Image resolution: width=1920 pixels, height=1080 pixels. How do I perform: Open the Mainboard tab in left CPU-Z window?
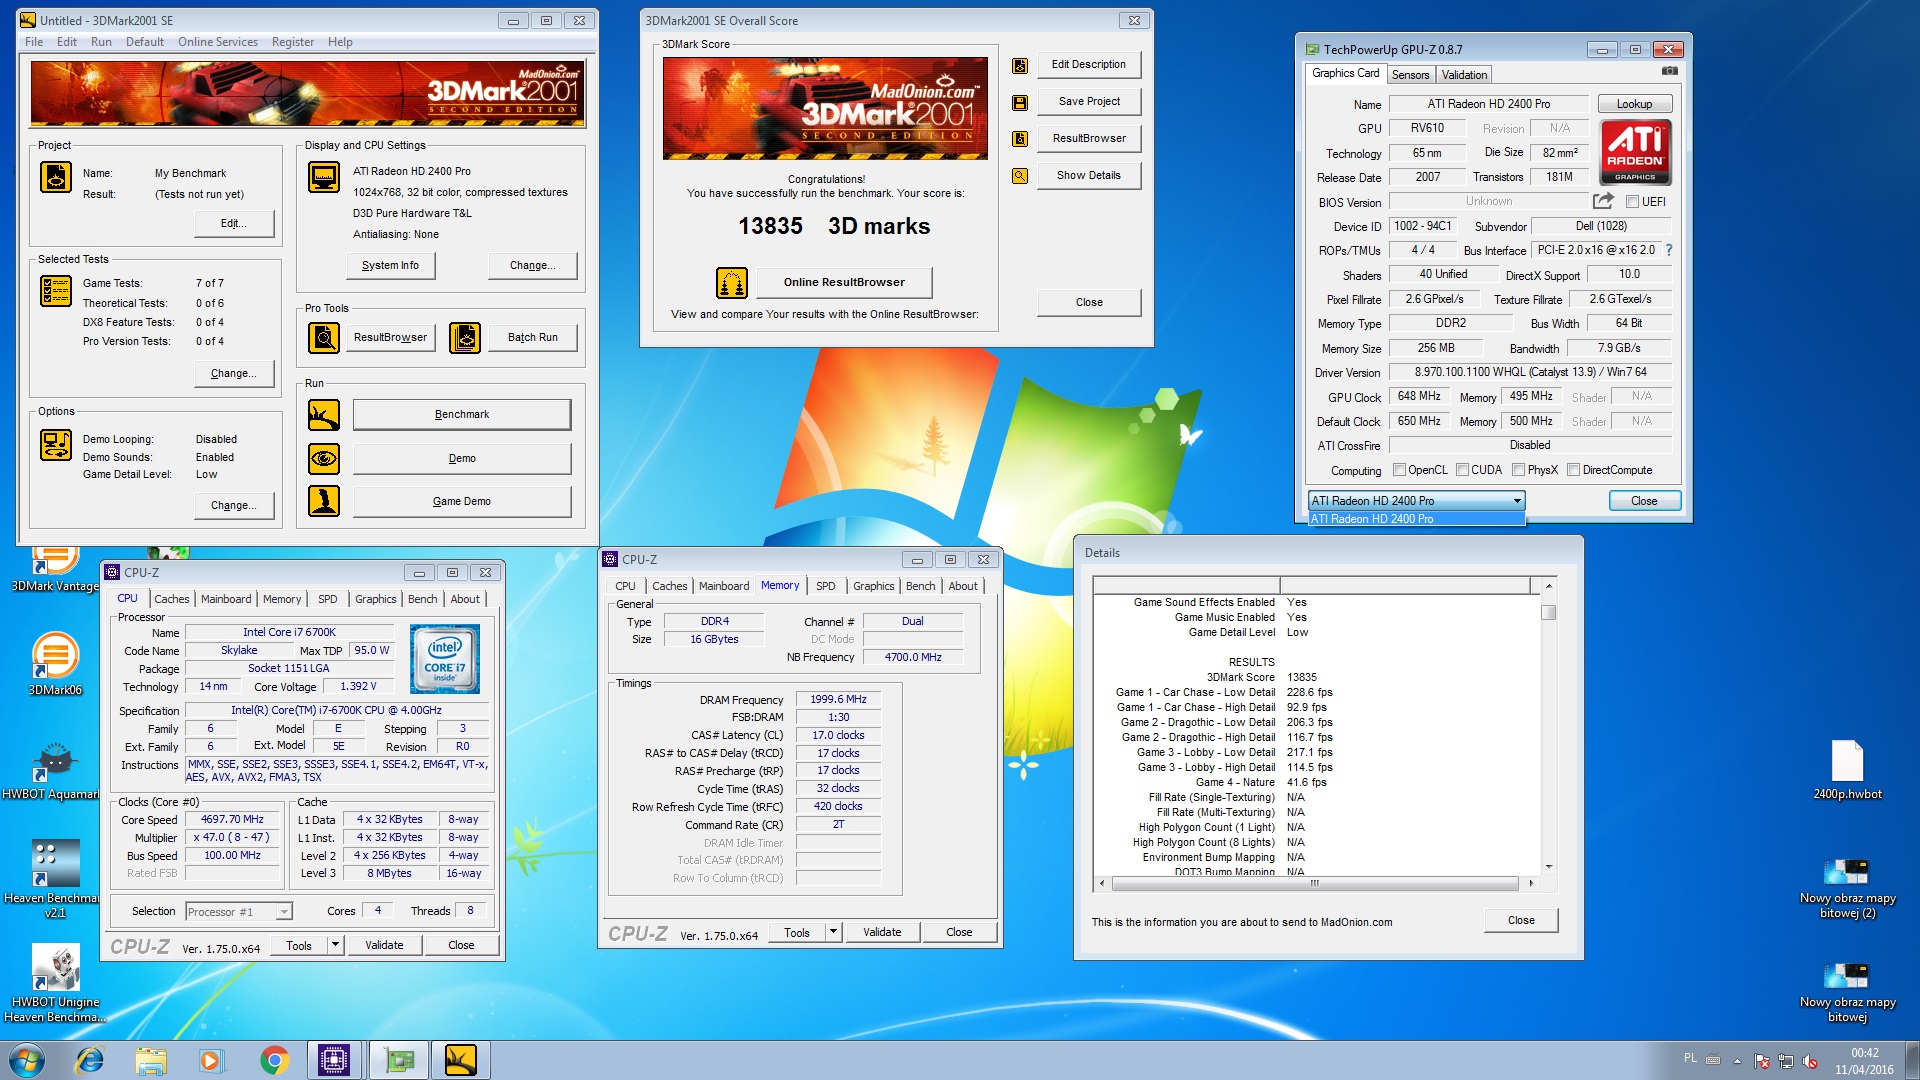click(x=226, y=599)
